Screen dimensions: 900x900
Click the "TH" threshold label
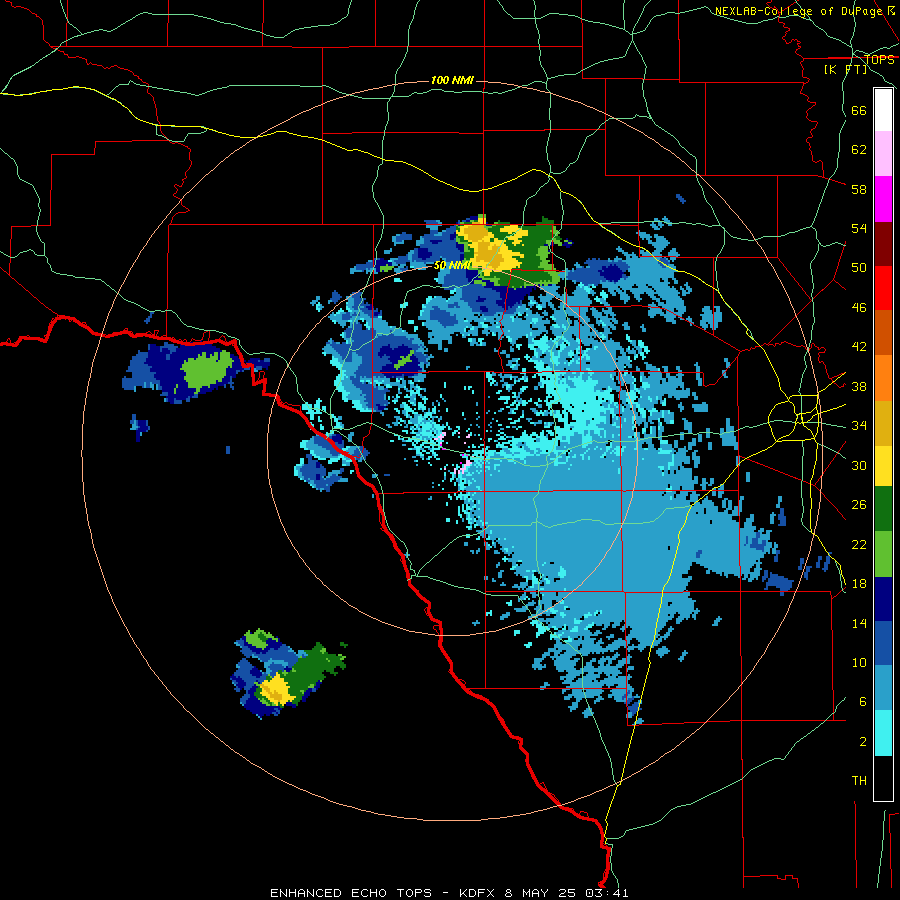click(x=859, y=781)
